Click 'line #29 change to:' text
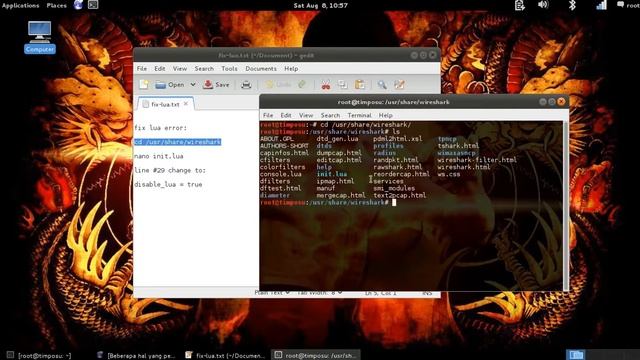 pyautogui.click(x=170, y=170)
